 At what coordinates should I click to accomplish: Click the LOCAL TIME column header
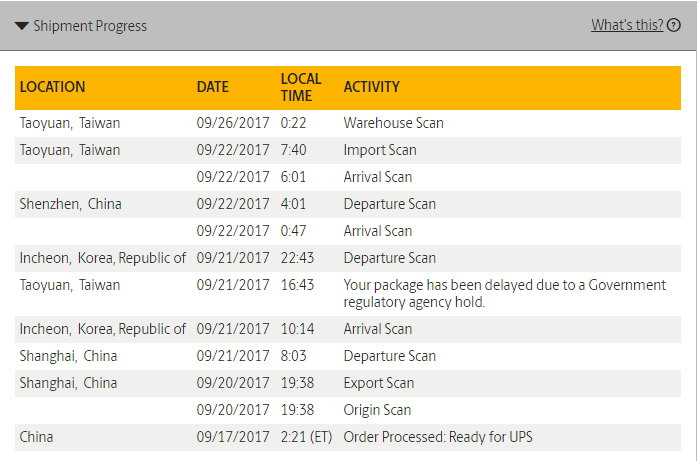click(301, 87)
